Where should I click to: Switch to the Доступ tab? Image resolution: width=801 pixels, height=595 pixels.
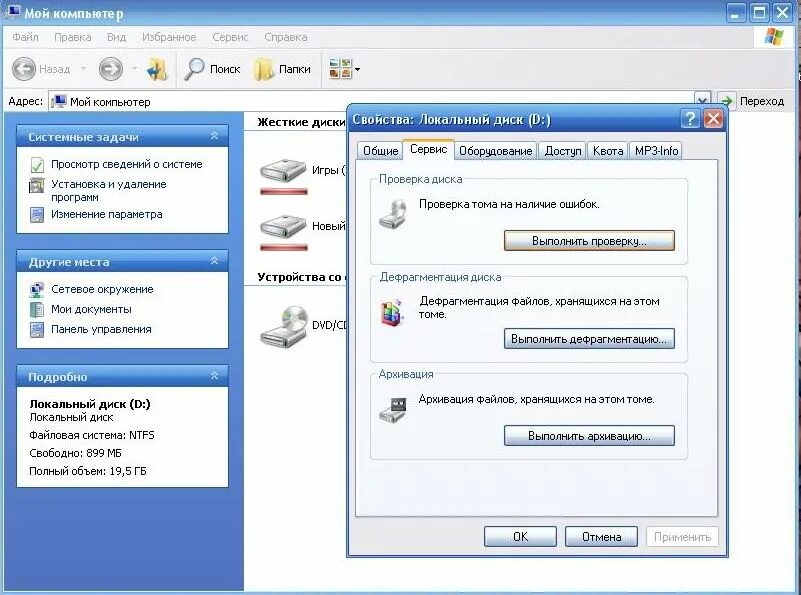563,151
